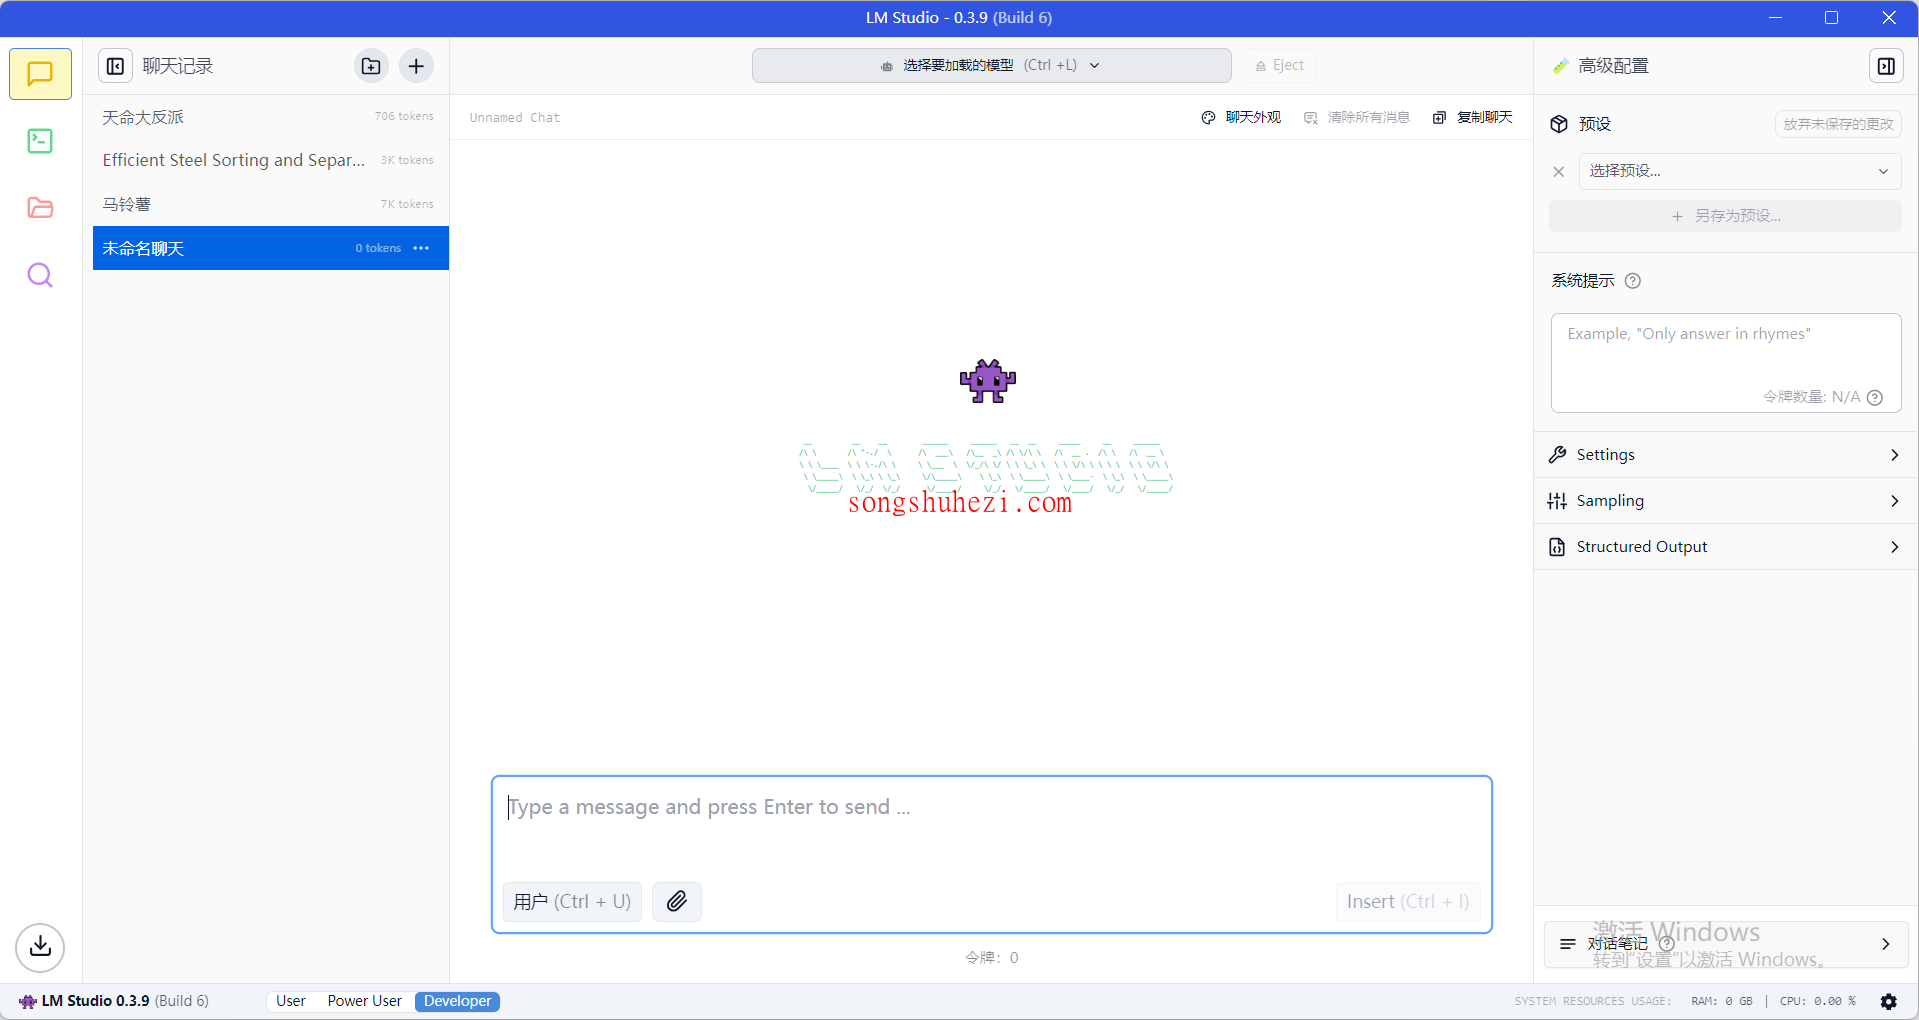Open app settings gear icon
1919x1020 pixels.
[1888, 1001]
